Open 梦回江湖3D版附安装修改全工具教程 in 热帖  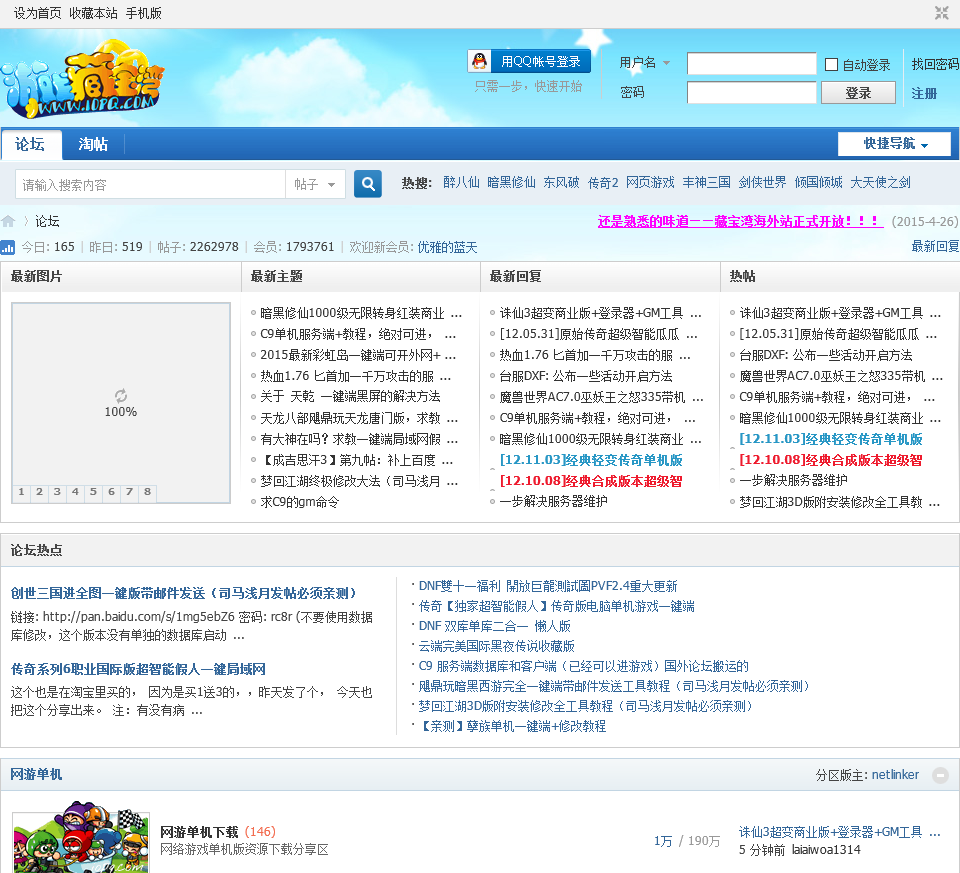(840, 502)
